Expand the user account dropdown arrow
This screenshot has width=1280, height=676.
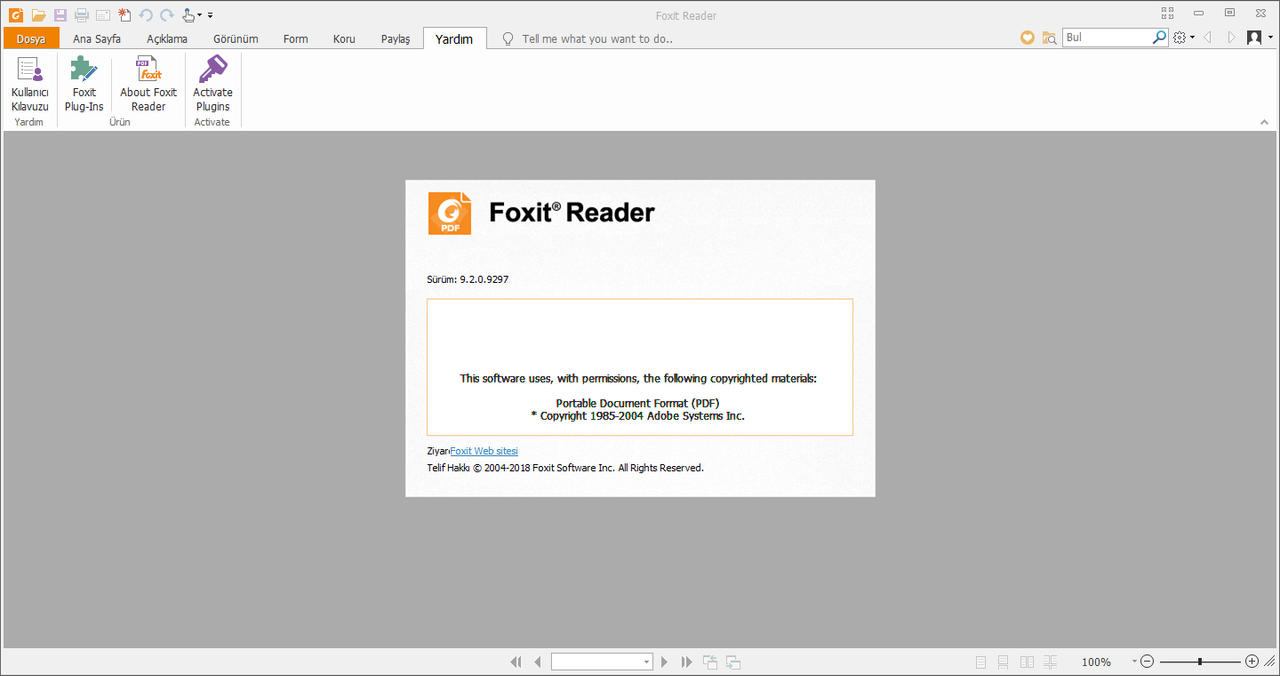click(1269, 38)
